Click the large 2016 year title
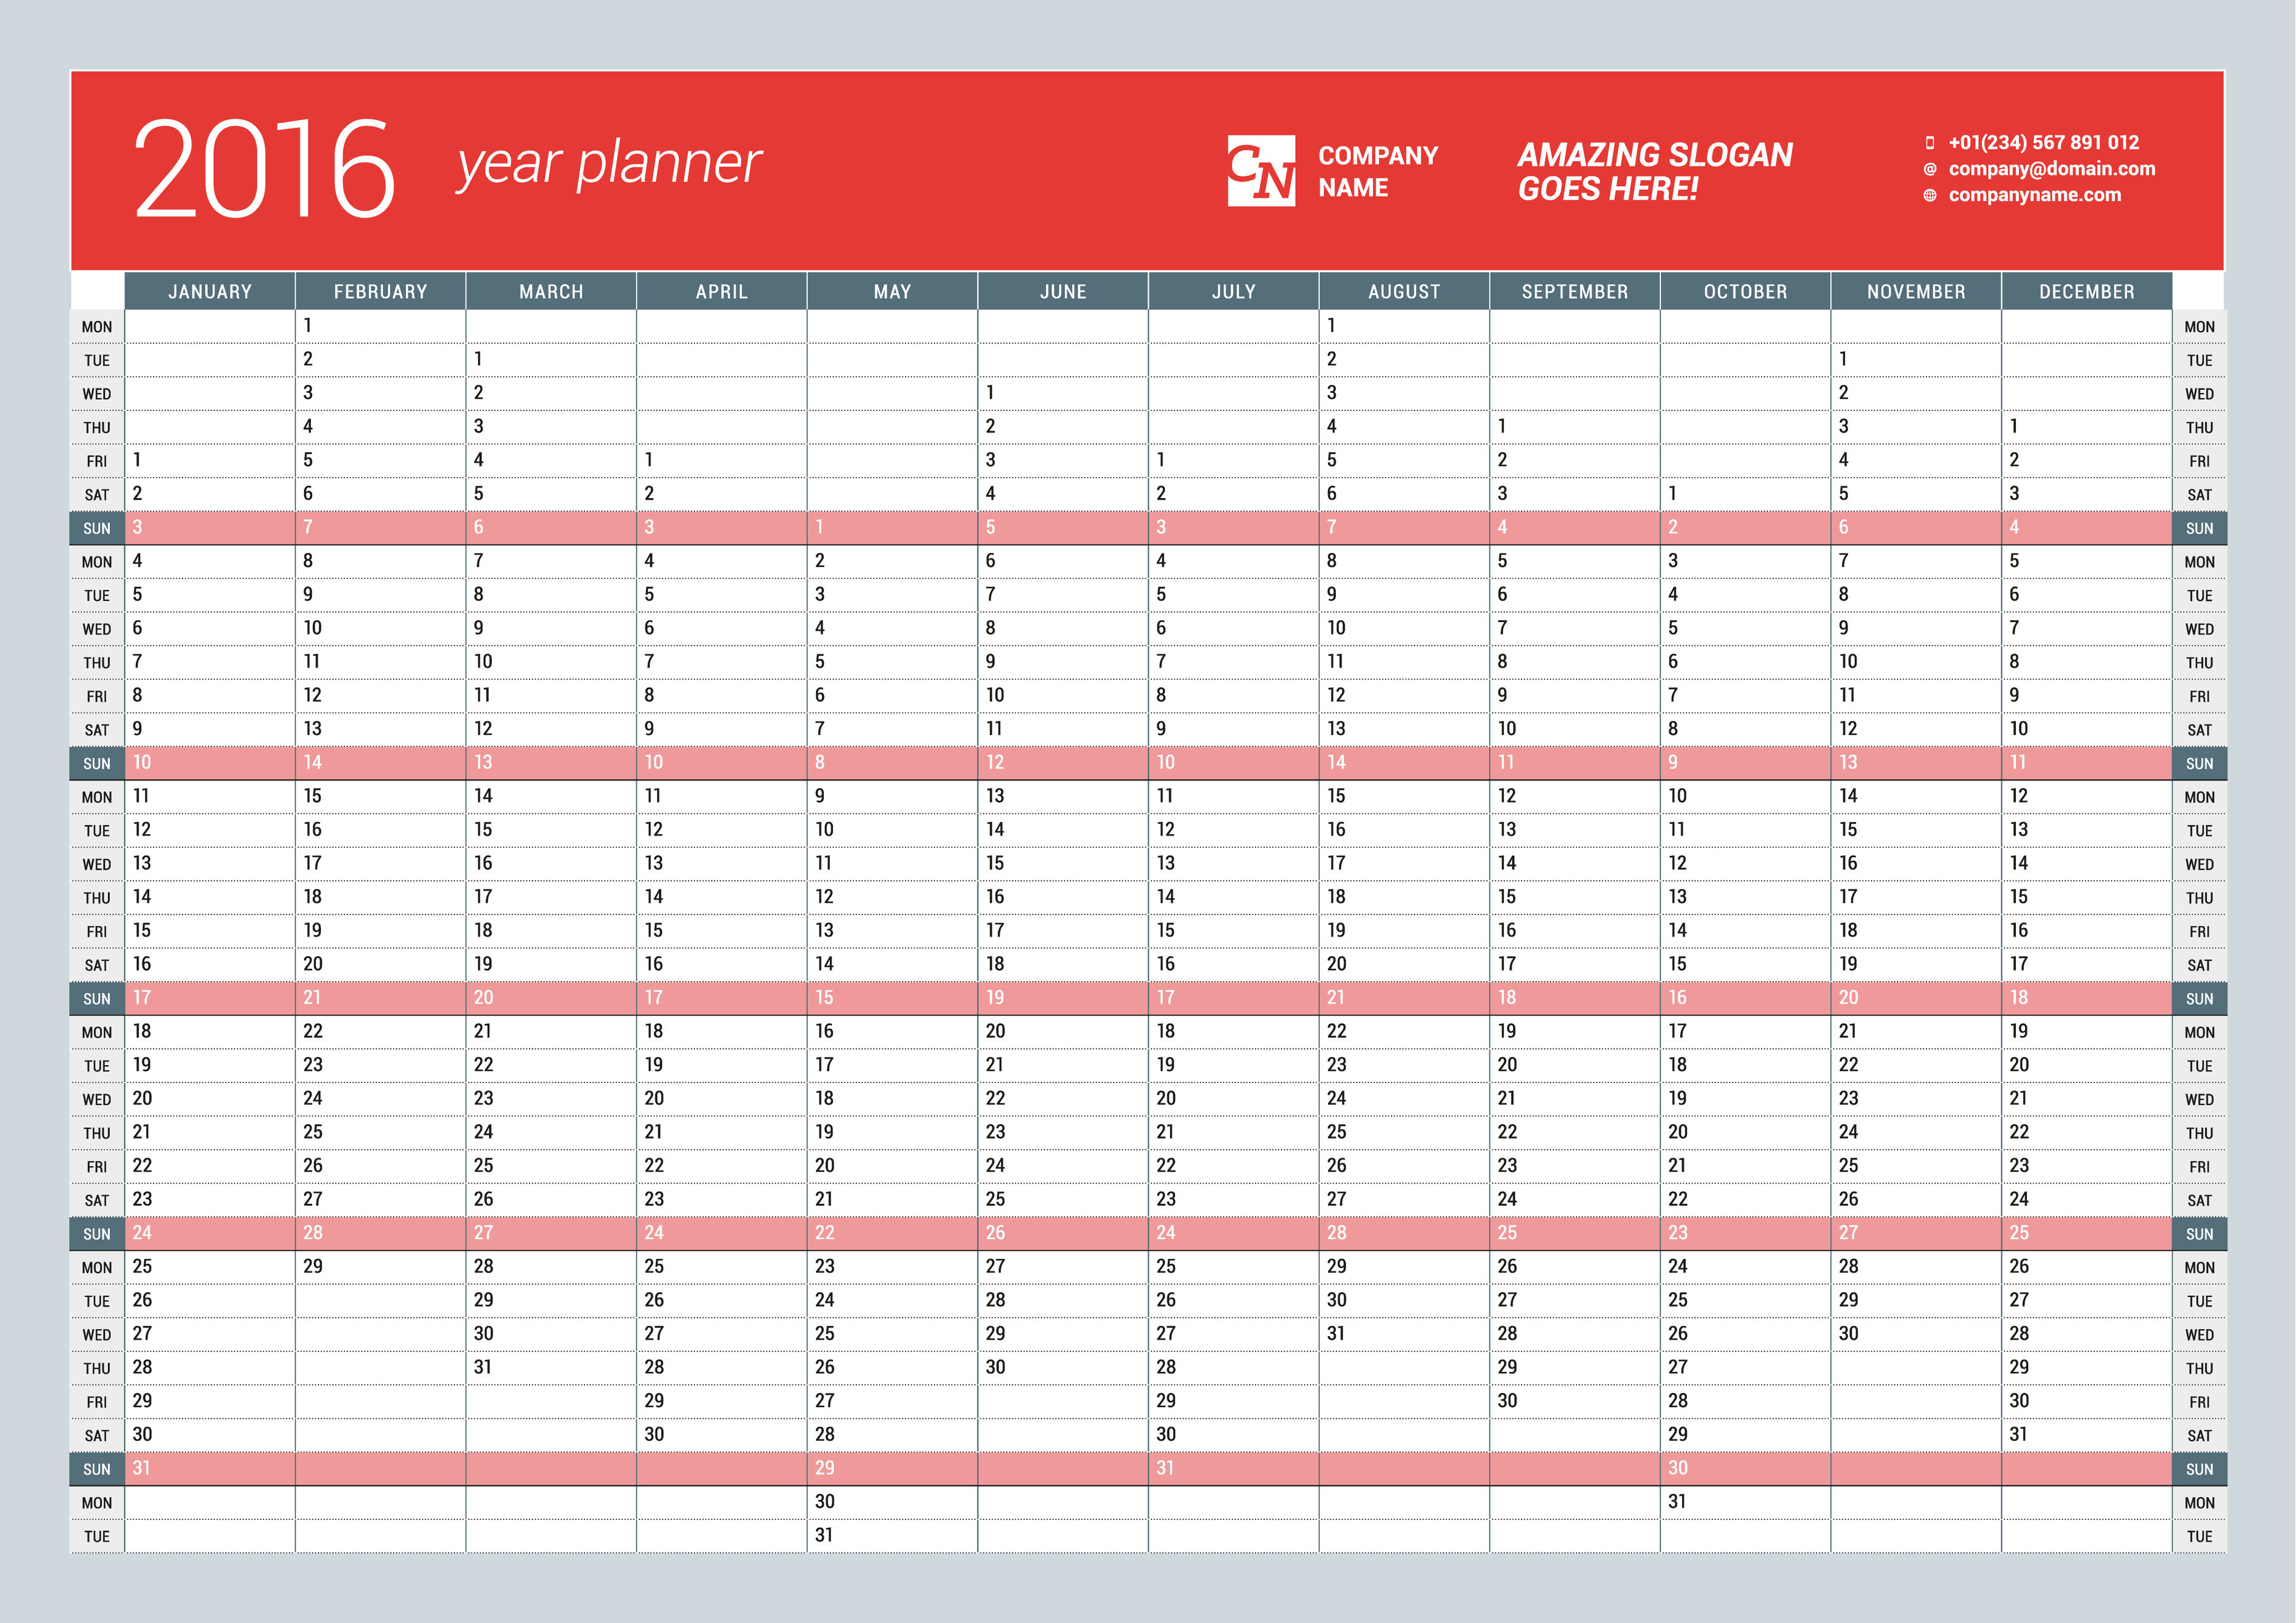Viewport: 2296px width, 1623px height. (x=265, y=167)
